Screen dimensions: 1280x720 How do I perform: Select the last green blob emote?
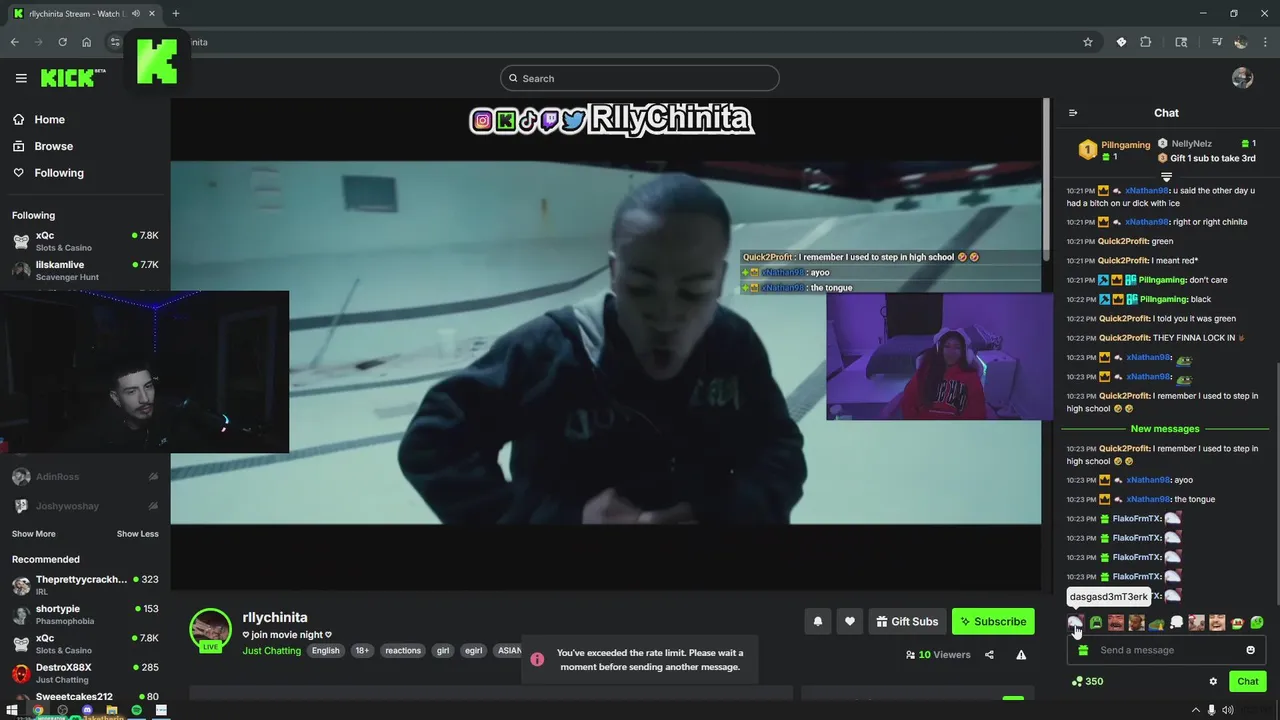point(1257,623)
